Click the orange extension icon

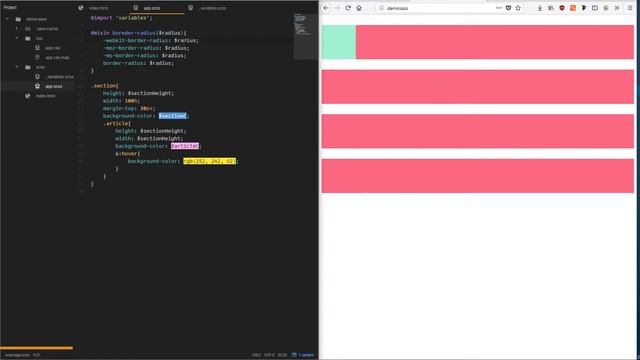click(573, 8)
